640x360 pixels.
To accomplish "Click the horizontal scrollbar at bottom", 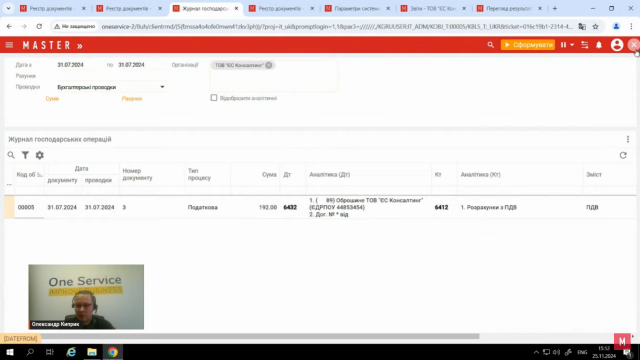I will (260, 337).
